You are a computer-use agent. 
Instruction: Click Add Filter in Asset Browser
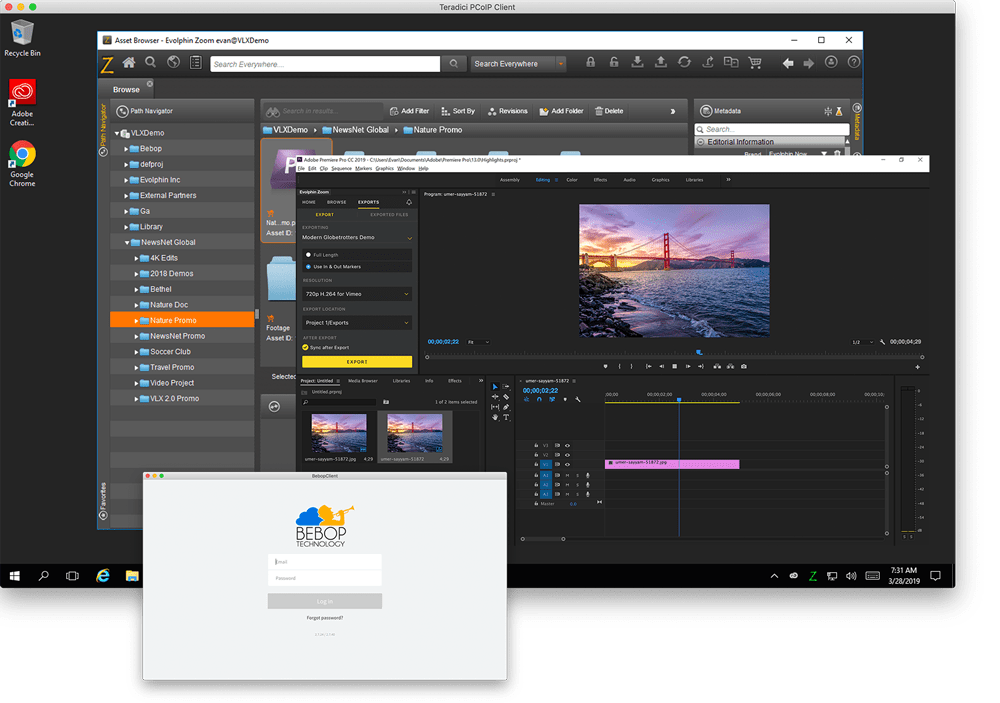(409, 111)
